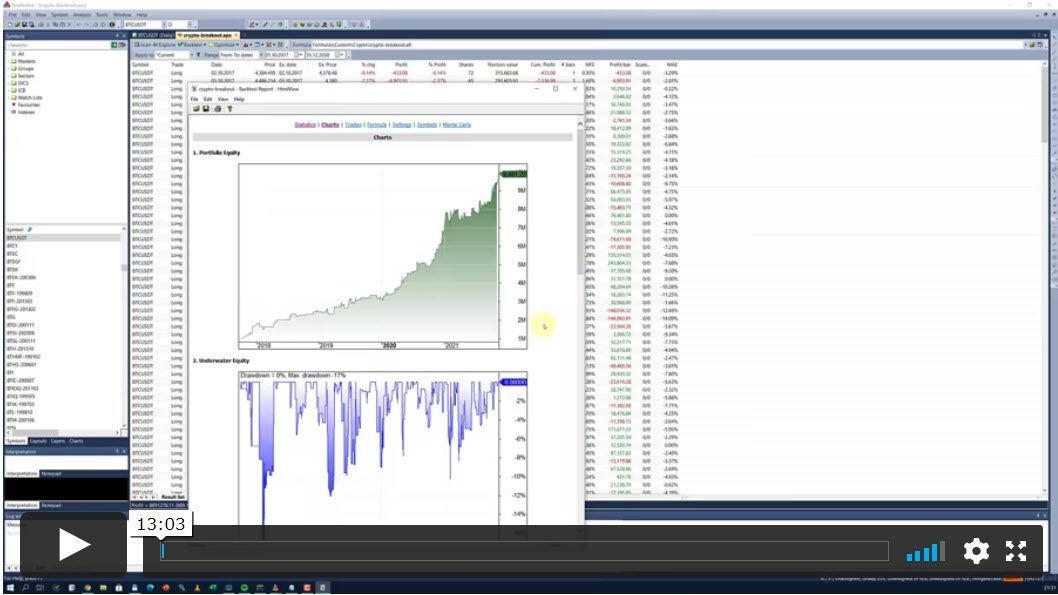Click the help icon in the Backtest Report toolbar

tap(229, 109)
